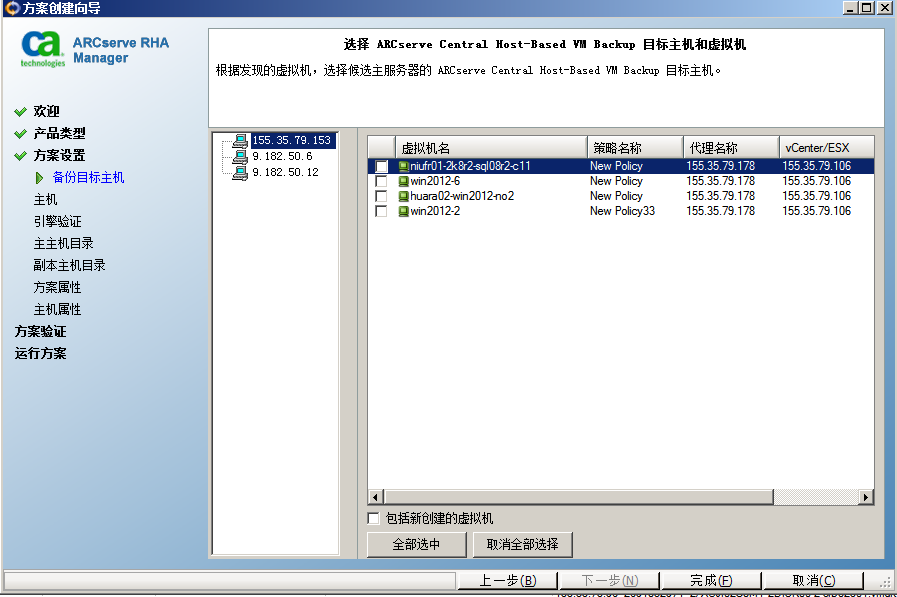Click proxy 155.35.79.178 in huara02 row

(x=721, y=196)
